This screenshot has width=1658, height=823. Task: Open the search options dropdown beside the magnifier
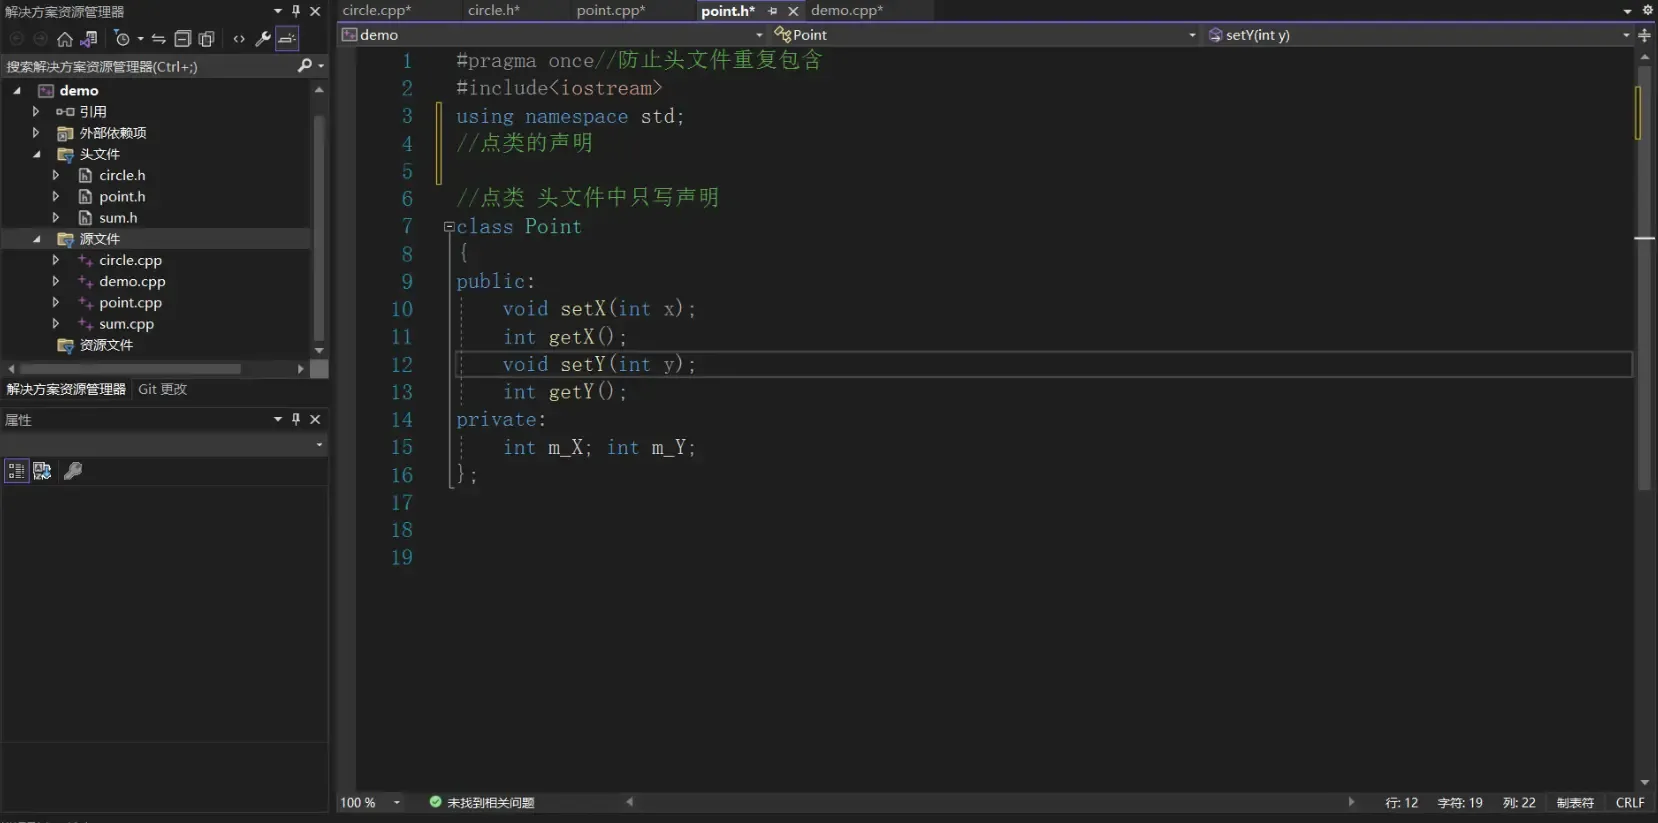click(x=321, y=66)
